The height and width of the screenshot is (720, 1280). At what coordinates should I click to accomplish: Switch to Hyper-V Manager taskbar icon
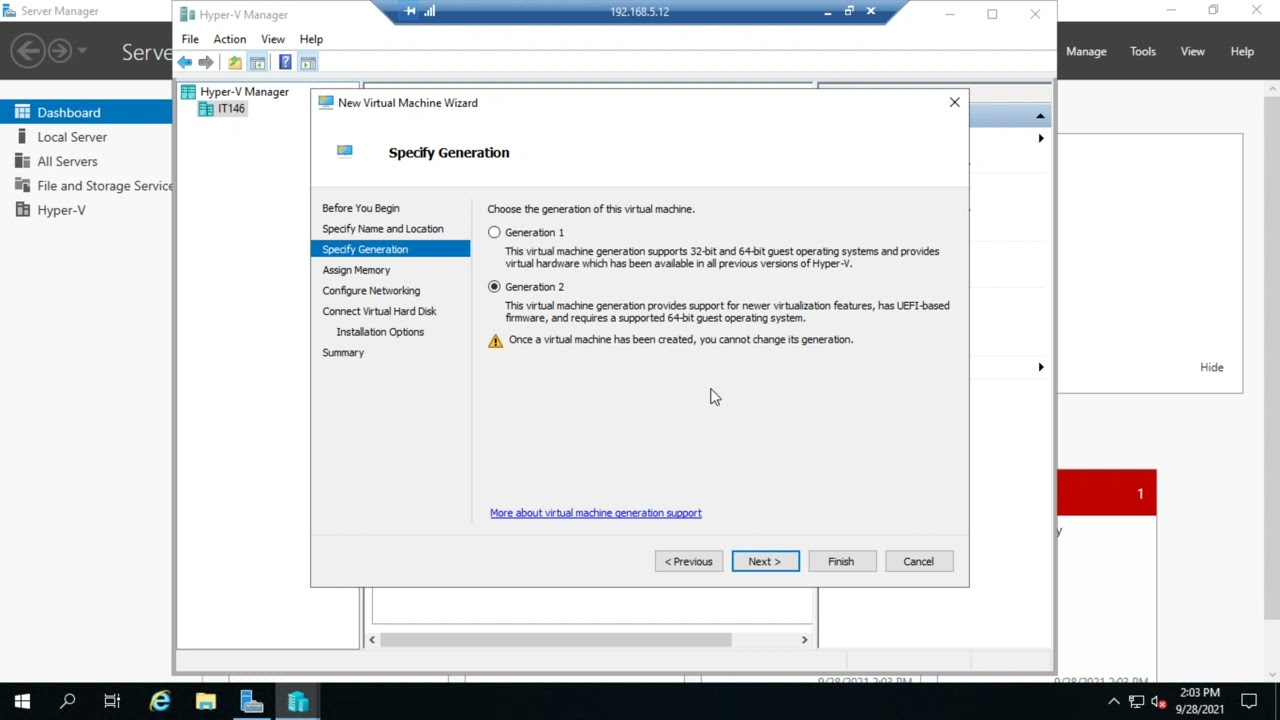[x=298, y=702]
